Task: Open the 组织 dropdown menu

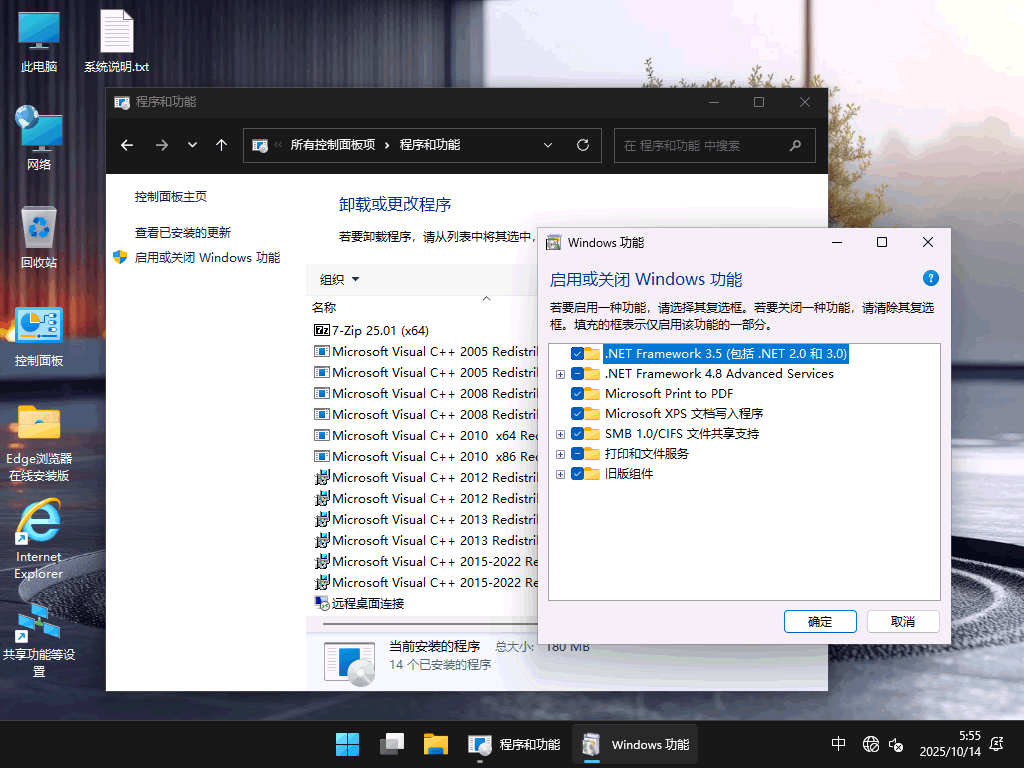Action: coord(340,280)
